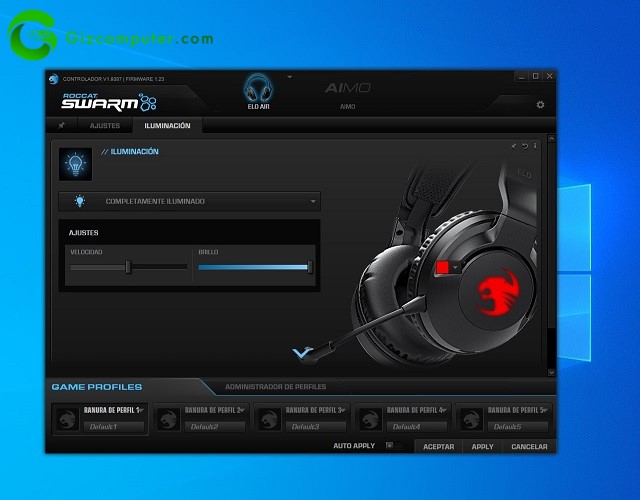Click the scrollbar up arrow

coord(551,139)
